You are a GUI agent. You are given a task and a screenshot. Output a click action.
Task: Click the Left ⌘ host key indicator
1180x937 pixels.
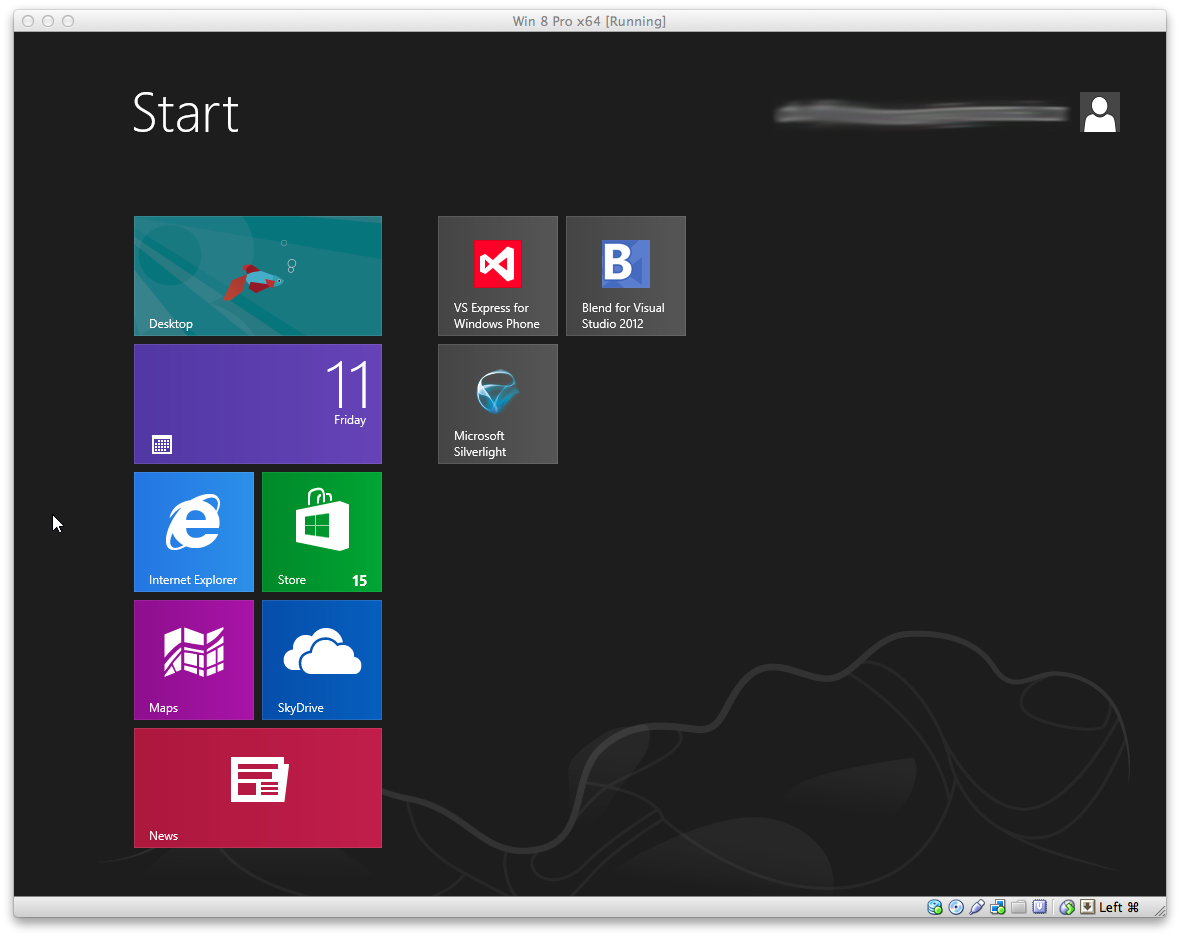tap(1119, 907)
